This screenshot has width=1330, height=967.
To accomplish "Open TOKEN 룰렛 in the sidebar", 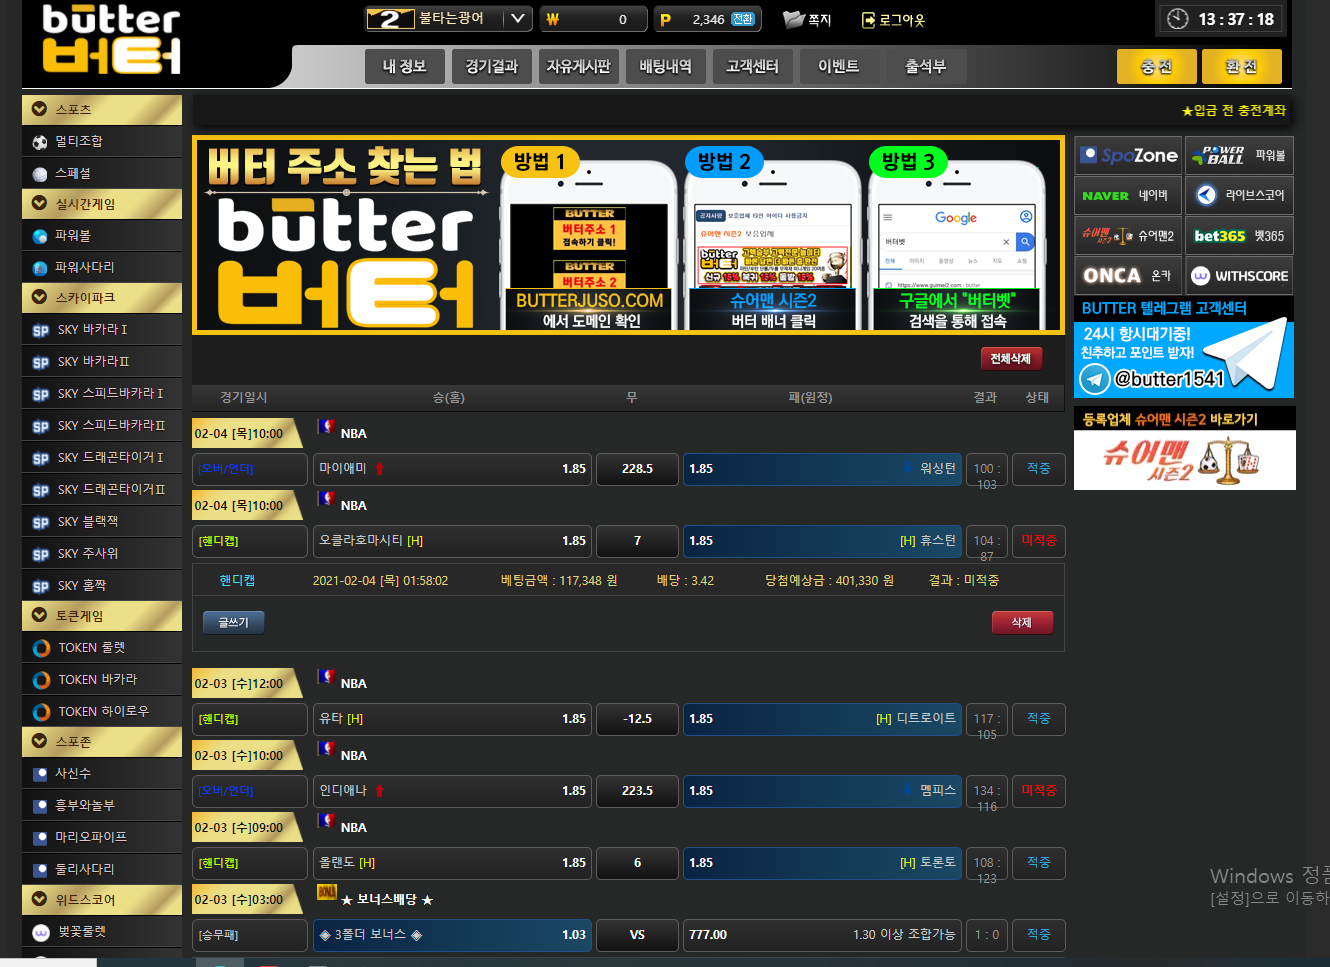I will click(102, 648).
